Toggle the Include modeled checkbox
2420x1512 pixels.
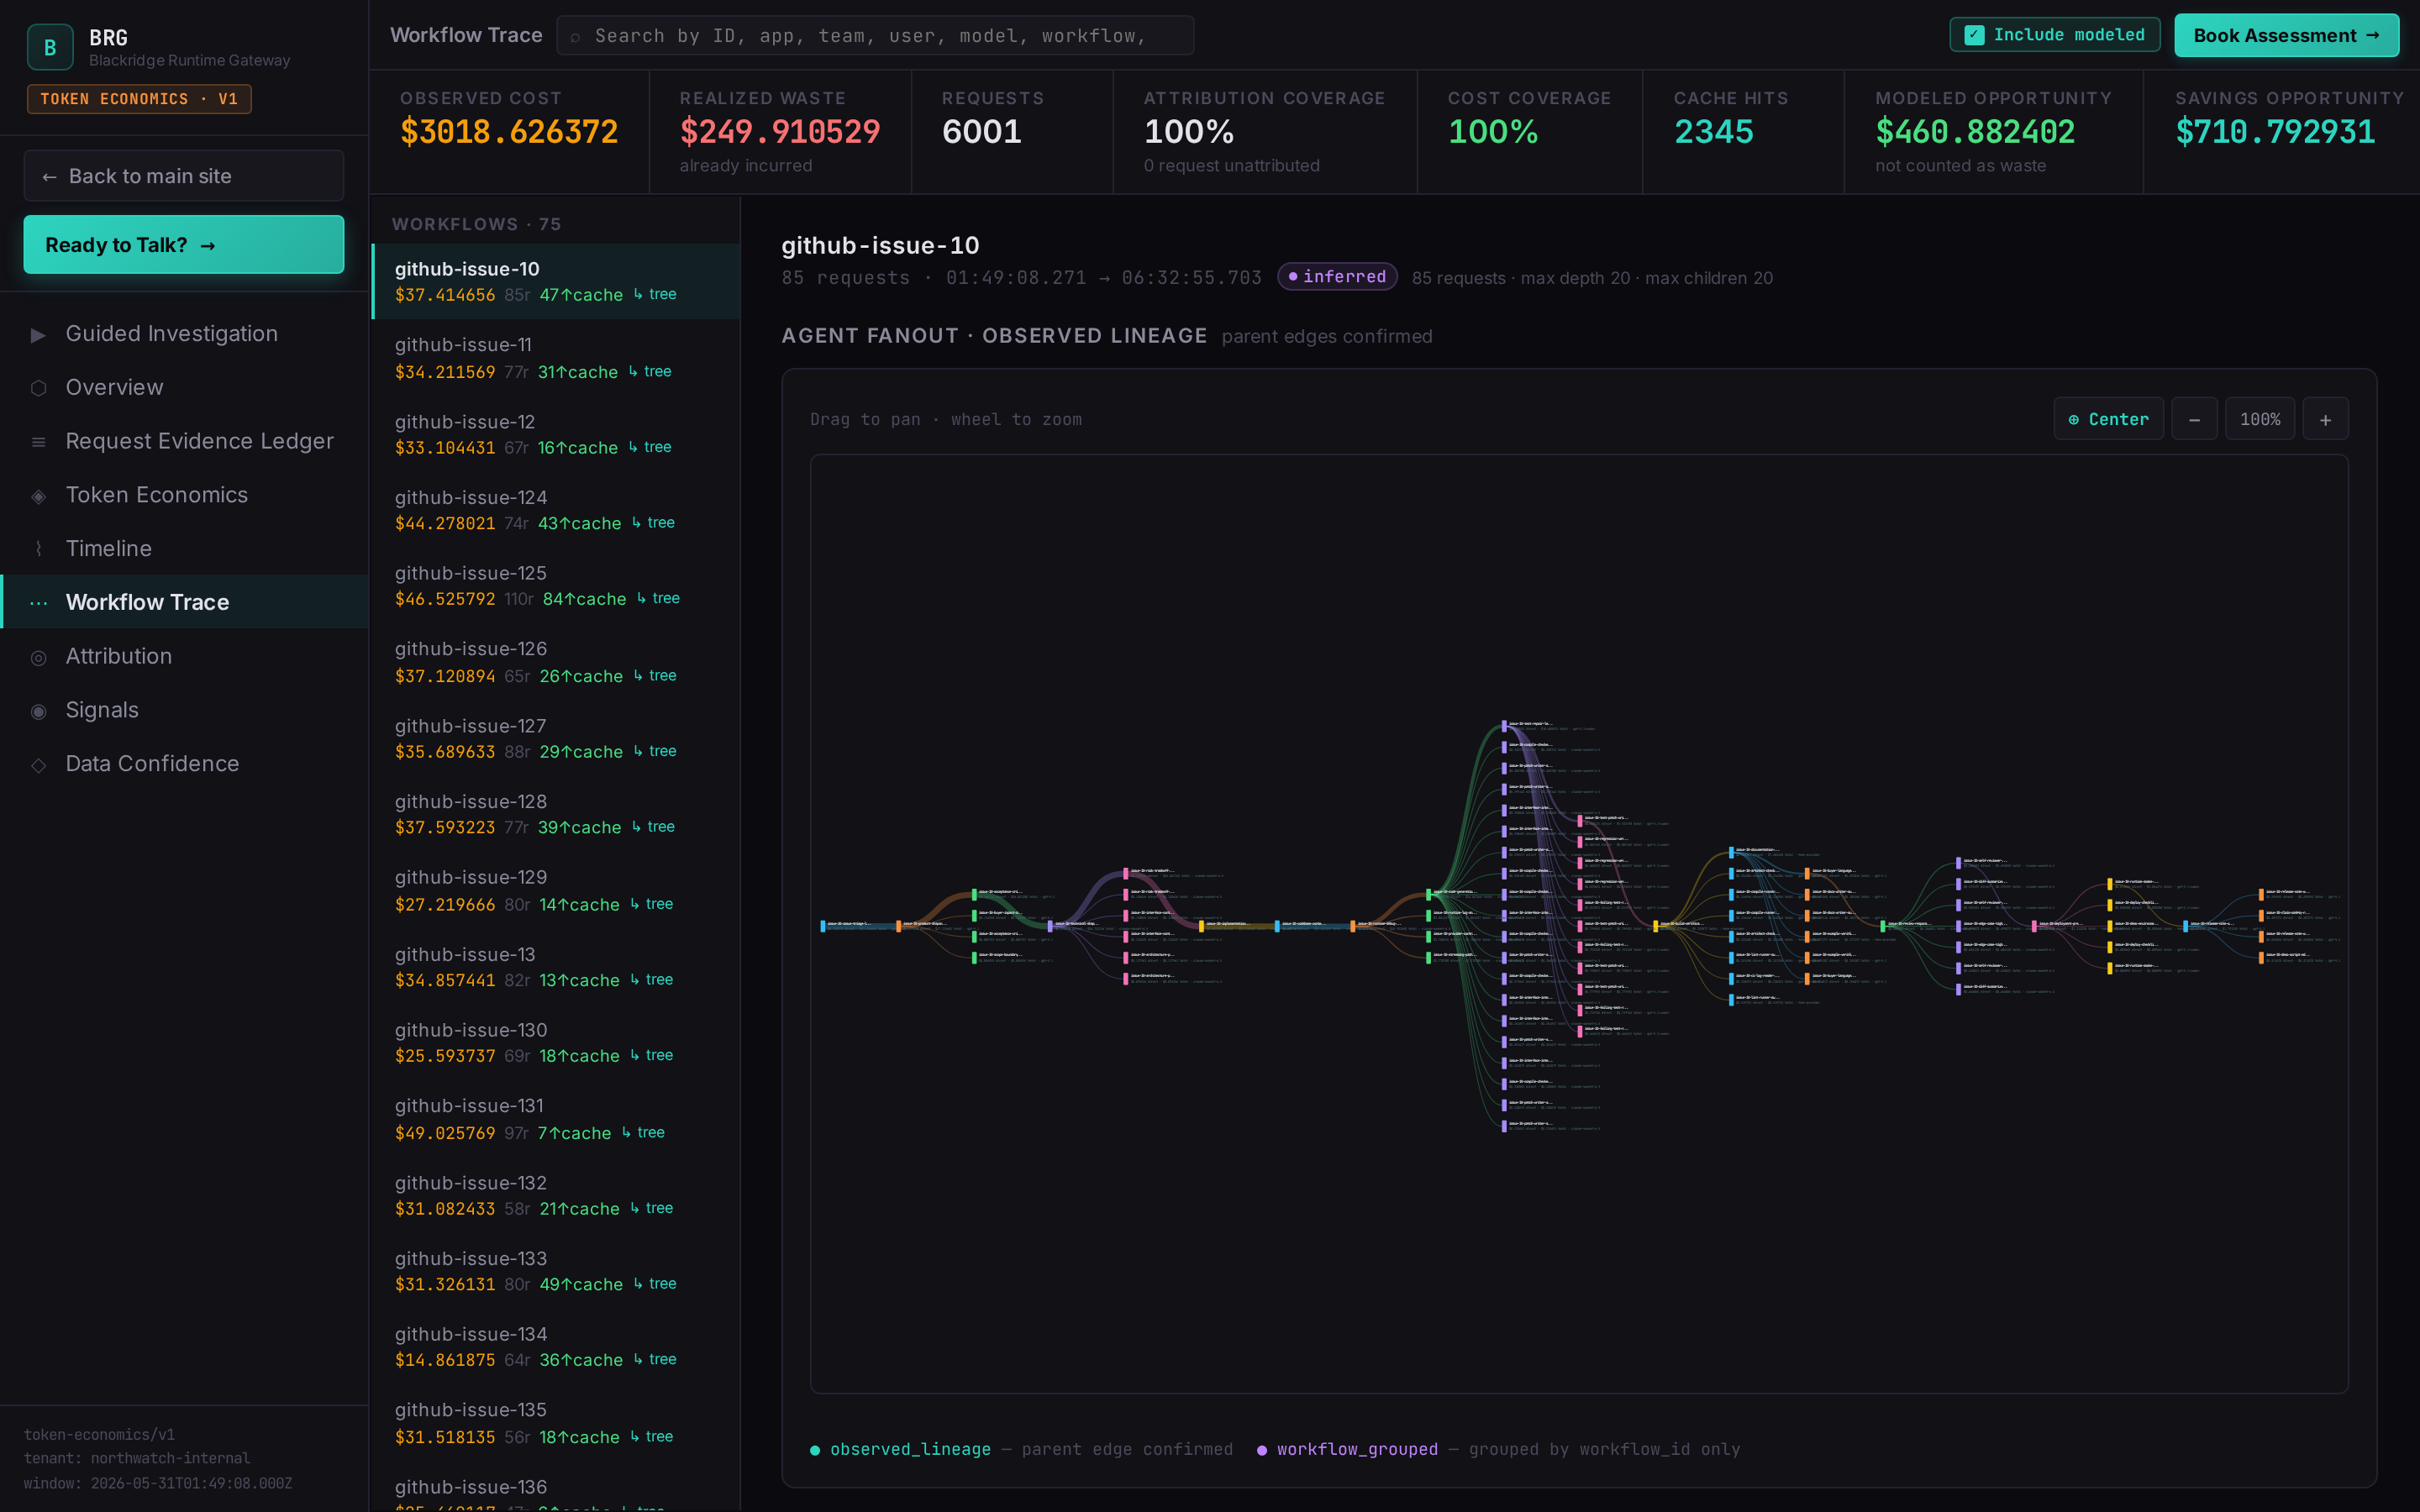(1973, 35)
